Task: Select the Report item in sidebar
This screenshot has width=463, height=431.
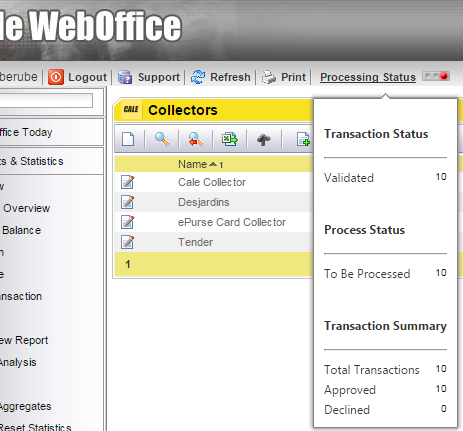Action: (x=24, y=340)
